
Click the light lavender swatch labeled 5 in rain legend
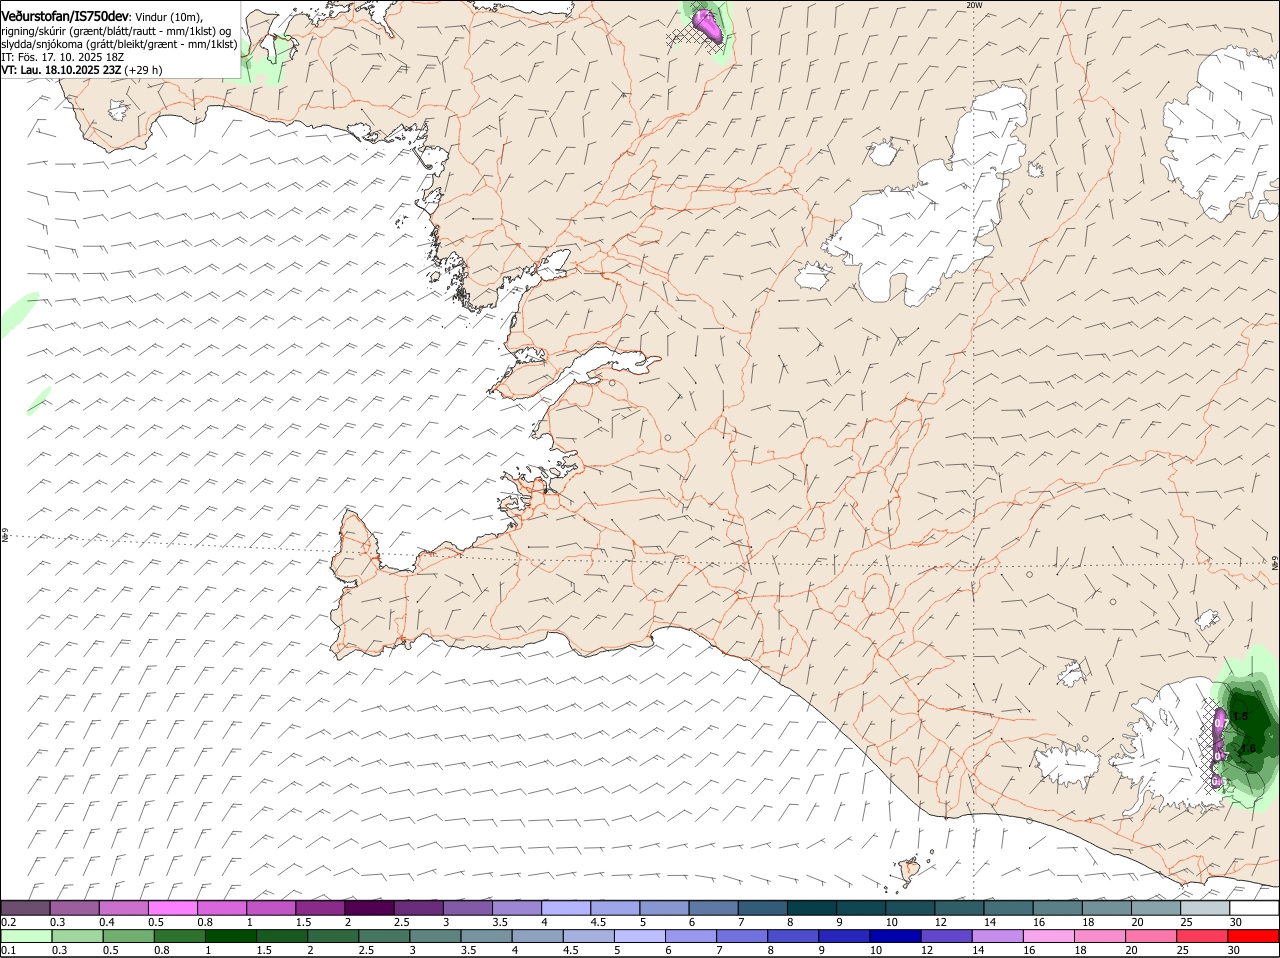(x=639, y=936)
